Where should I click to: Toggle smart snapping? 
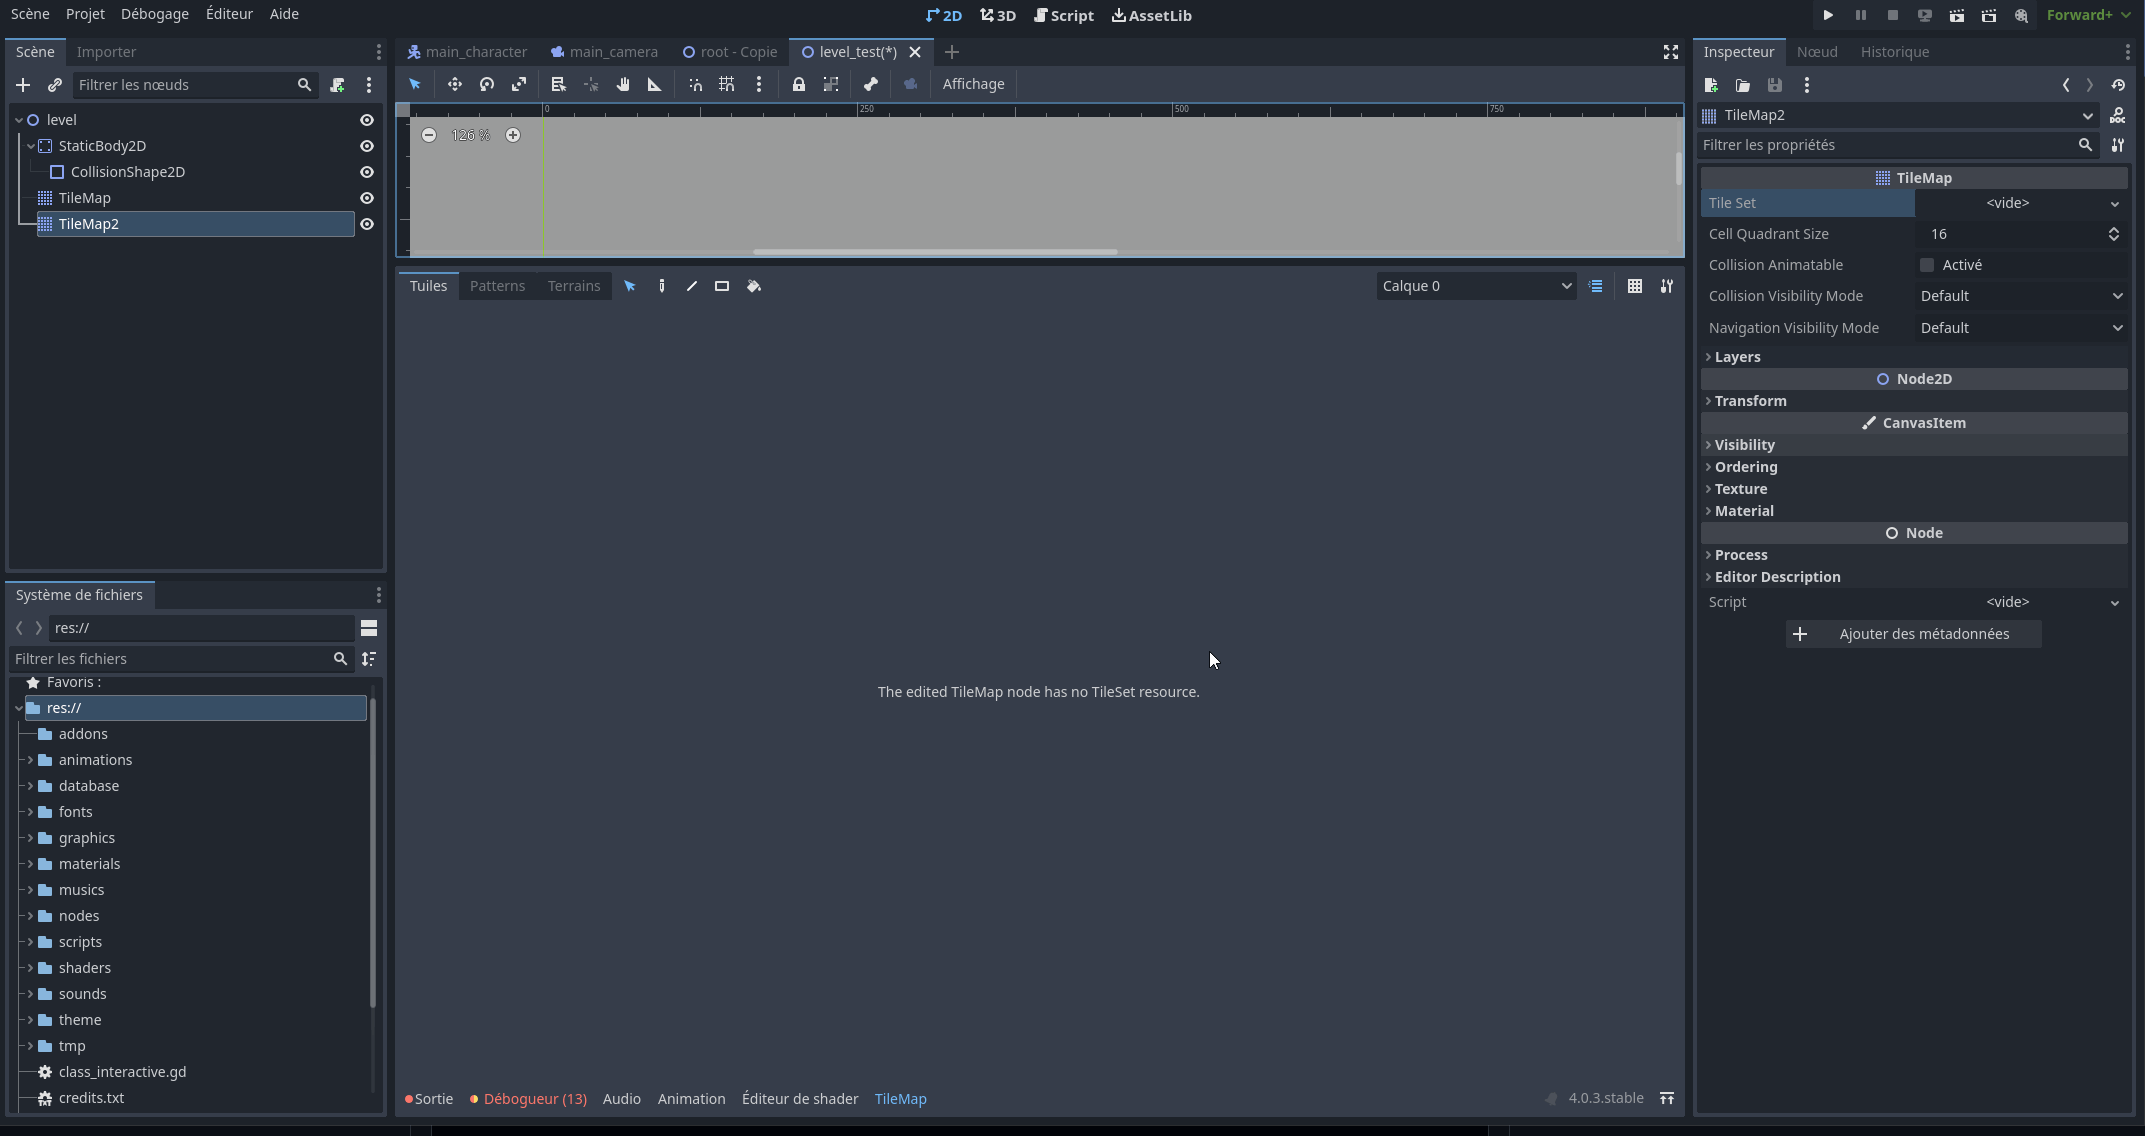coord(695,84)
